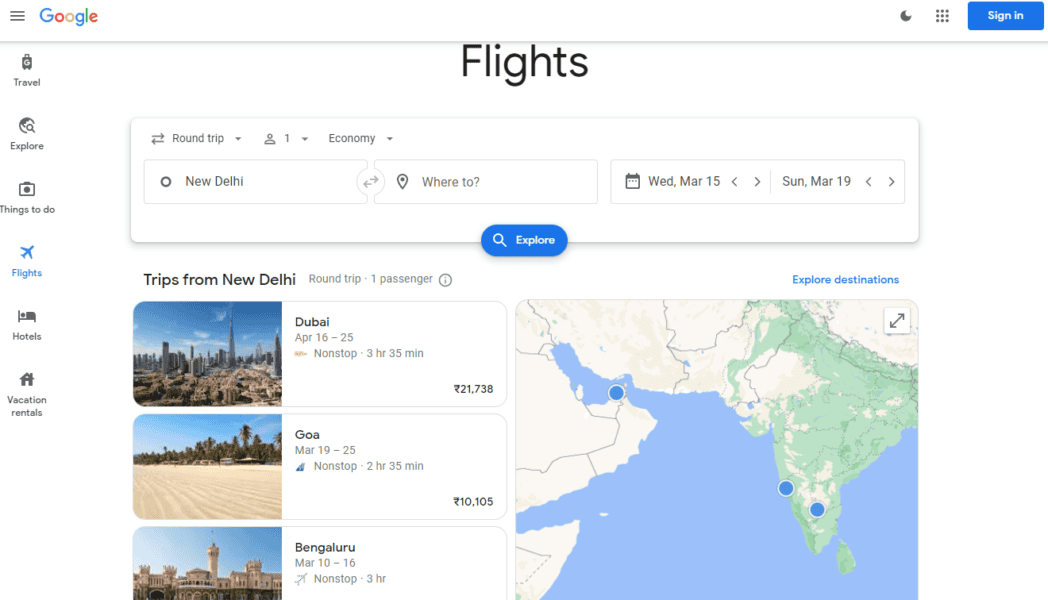The height and width of the screenshot is (600, 1048).
Task: Open the Economy cabin class dropdown
Action: [x=360, y=138]
